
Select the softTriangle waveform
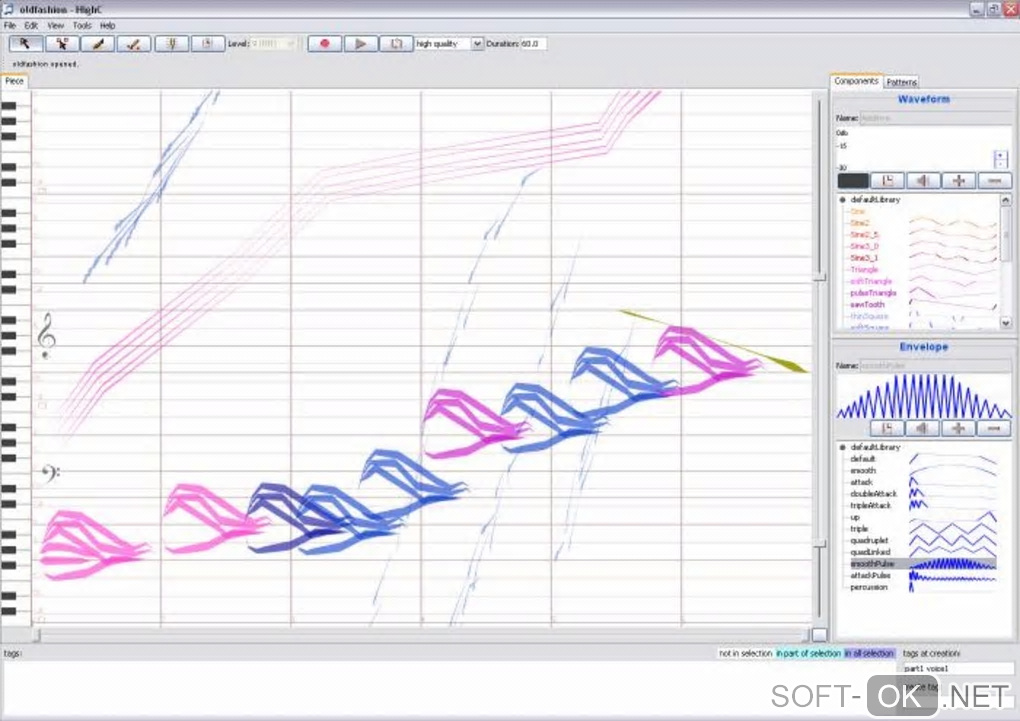(870, 281)
